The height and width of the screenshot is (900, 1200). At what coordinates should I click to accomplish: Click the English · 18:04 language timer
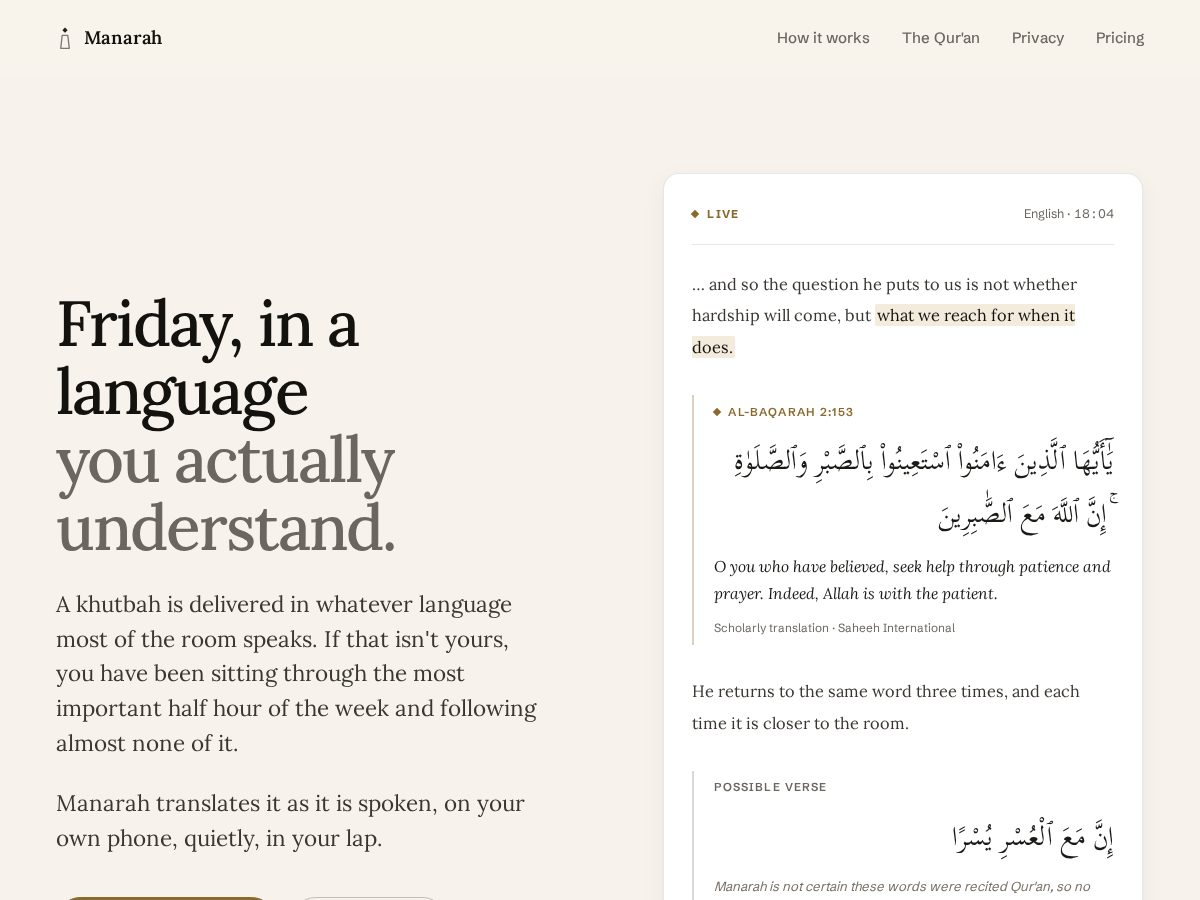tap(1069, 214)
